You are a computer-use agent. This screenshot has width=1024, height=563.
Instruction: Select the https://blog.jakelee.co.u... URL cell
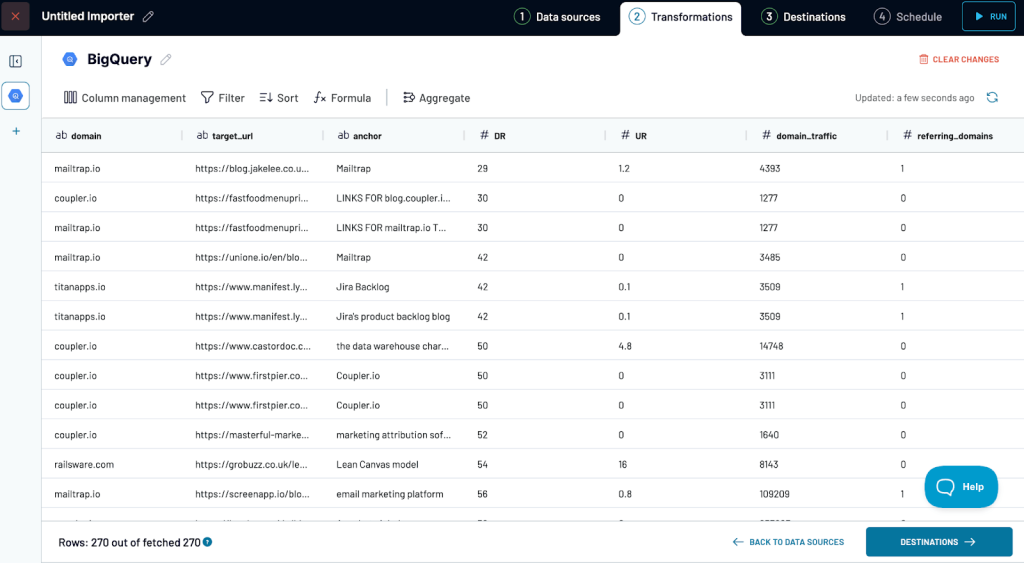(252, 169)
